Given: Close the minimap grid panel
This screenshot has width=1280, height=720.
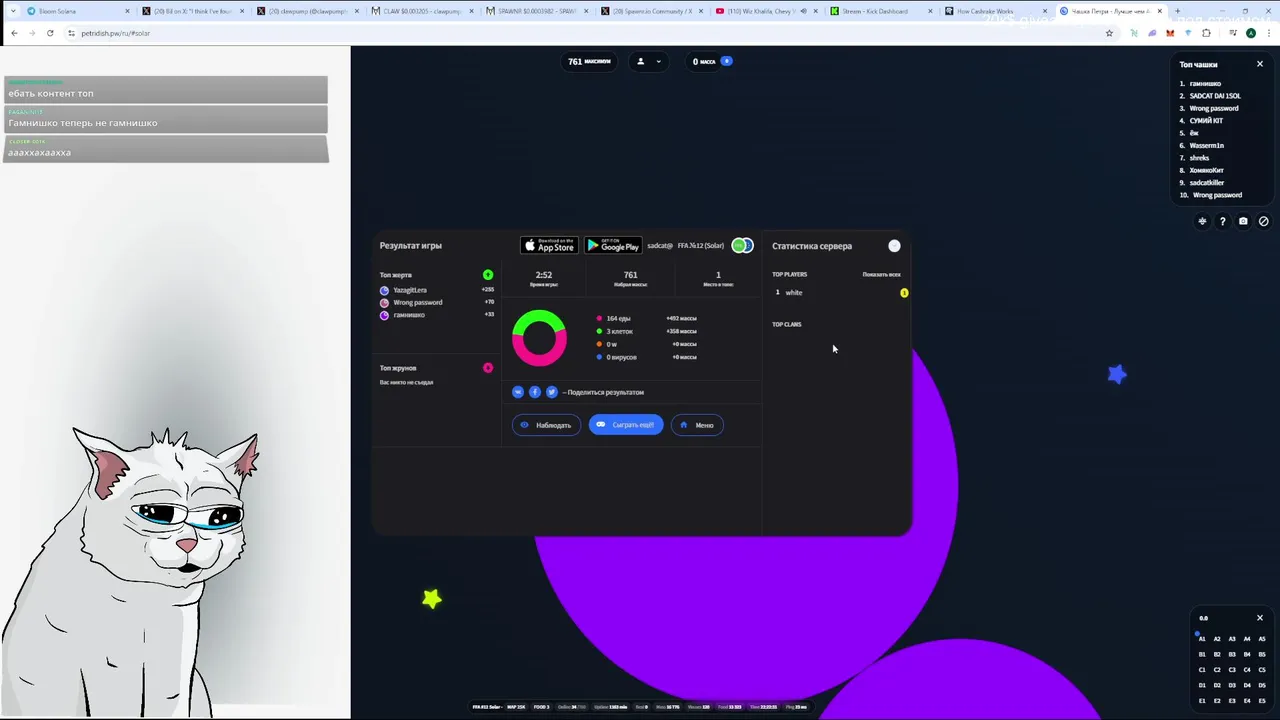Looking at the screenshot, I should click(1260, 618).
